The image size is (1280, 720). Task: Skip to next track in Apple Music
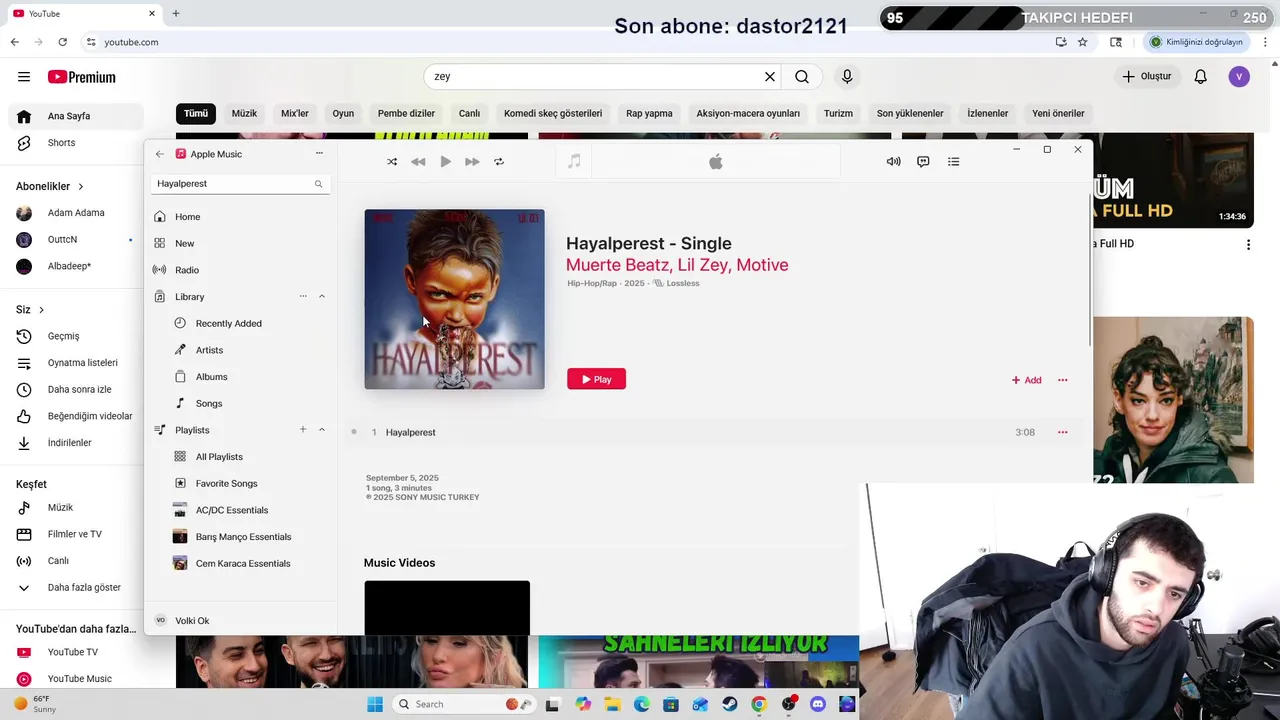[x=472, y=162]
